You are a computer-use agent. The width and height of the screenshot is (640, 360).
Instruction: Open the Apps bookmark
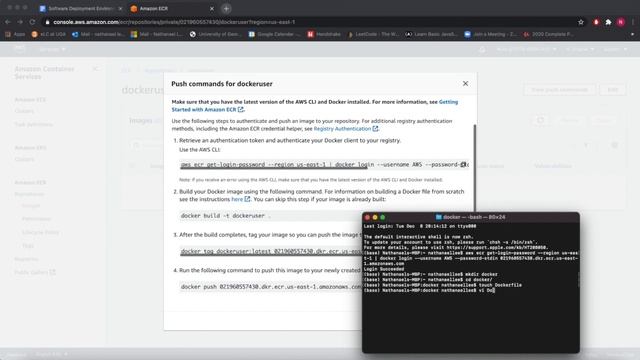pyautogui.click(x=15, y=34)
